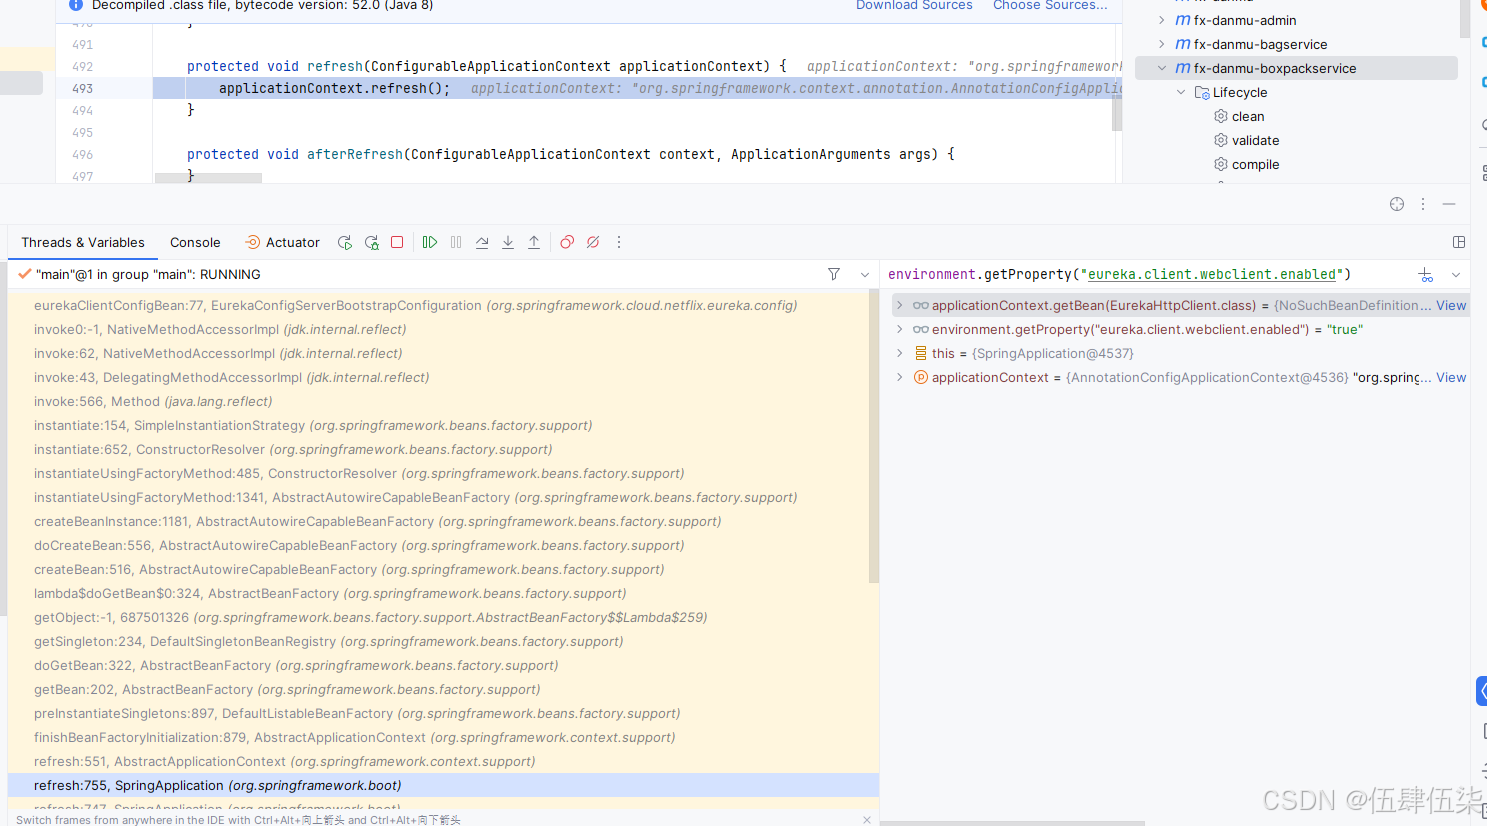The image size is (1487, 826).
Task: Open the View Breakpoints dialog icon
Action: [x=567, y=242]
